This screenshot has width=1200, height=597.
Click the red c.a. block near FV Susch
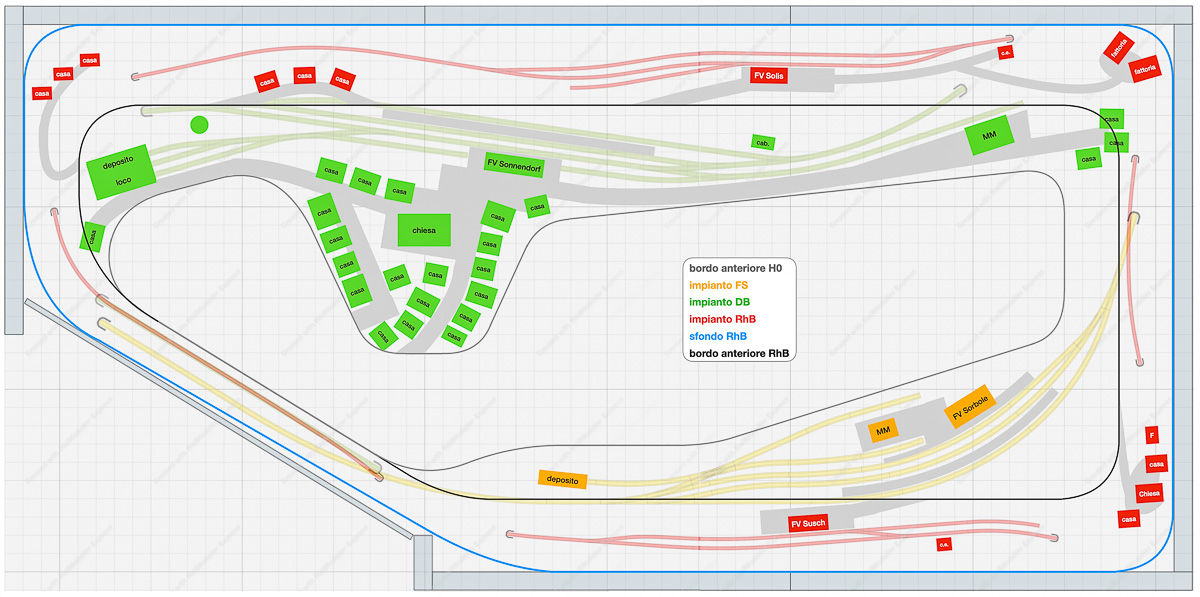pos(943,545)
